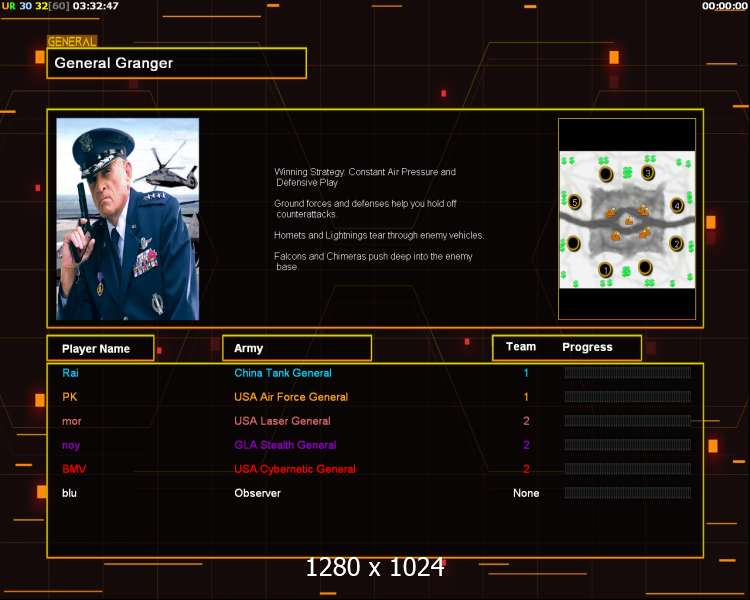Click the Falcons and Chimeras text
Image resolution: width=750 pixels, height=600 pixels.
click(x=373, y=261)
